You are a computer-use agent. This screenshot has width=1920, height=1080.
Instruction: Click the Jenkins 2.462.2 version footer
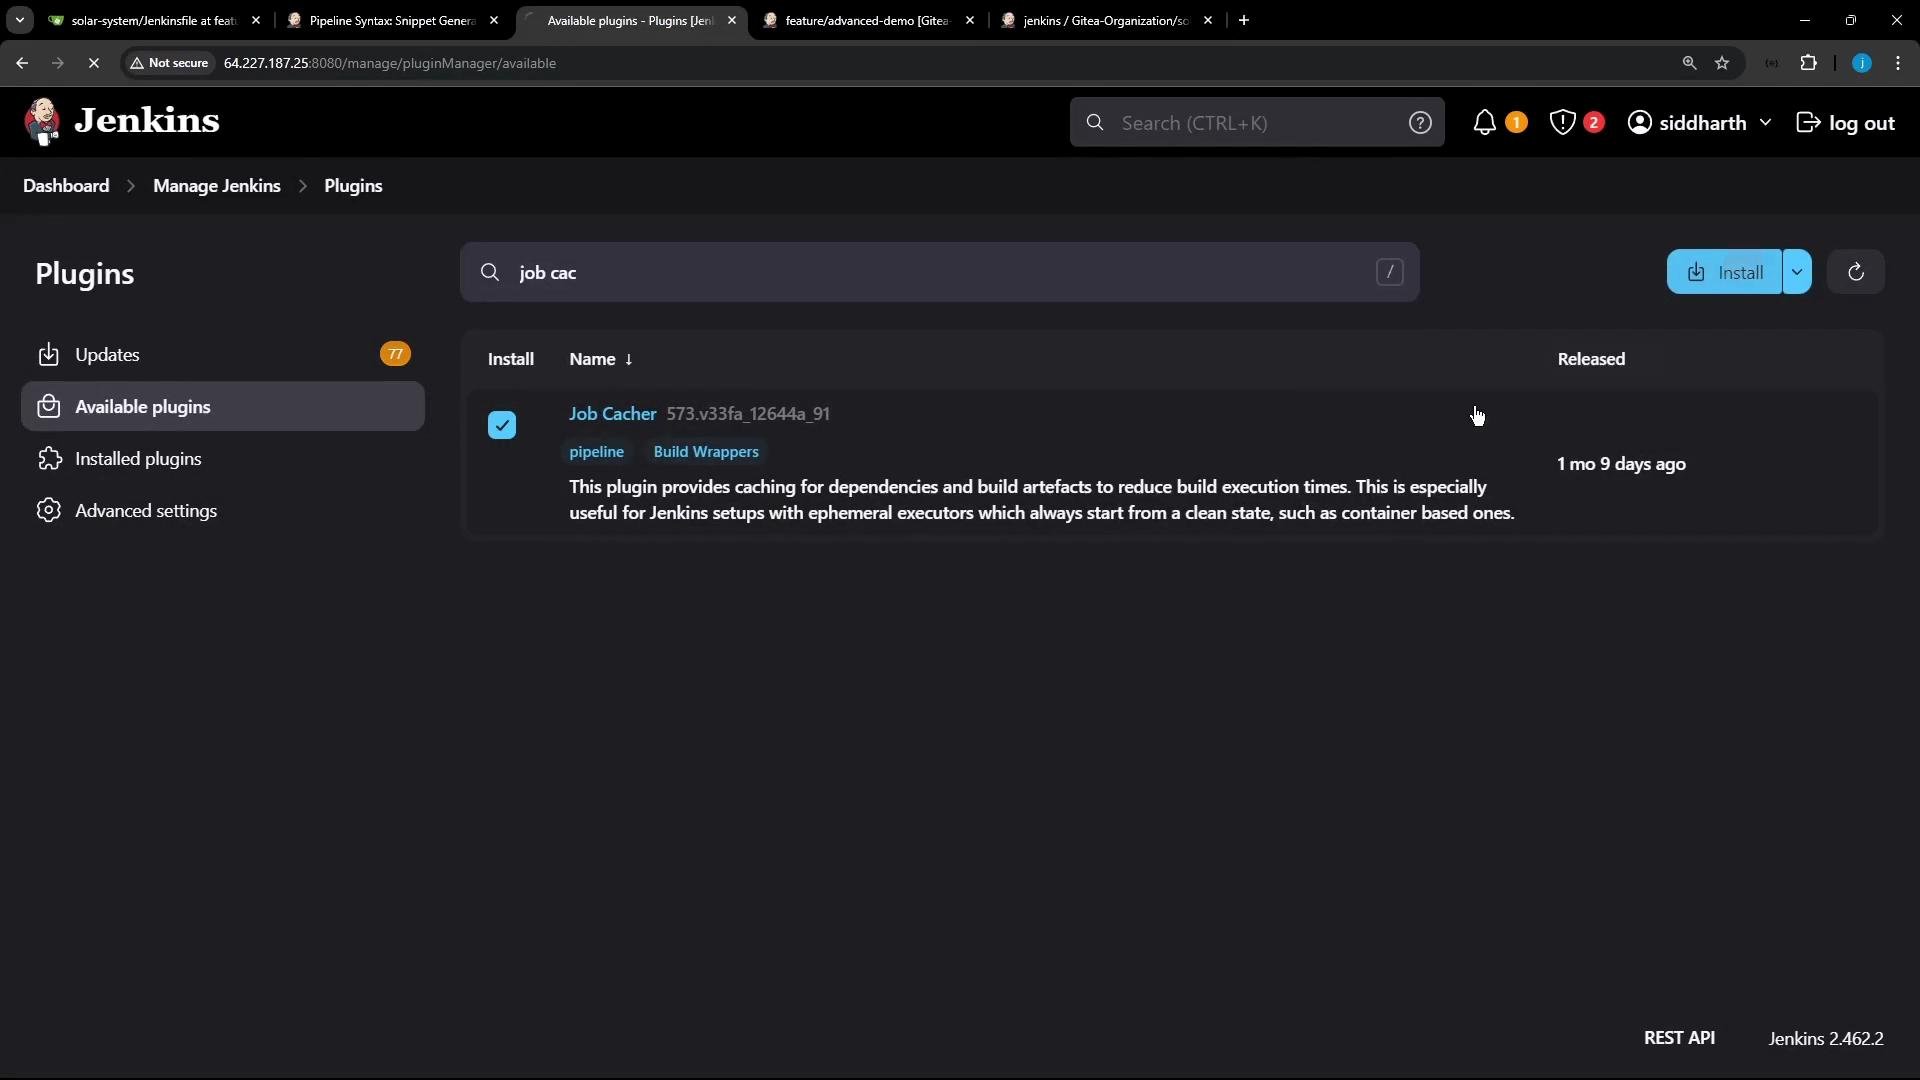click(1826, 1039)
